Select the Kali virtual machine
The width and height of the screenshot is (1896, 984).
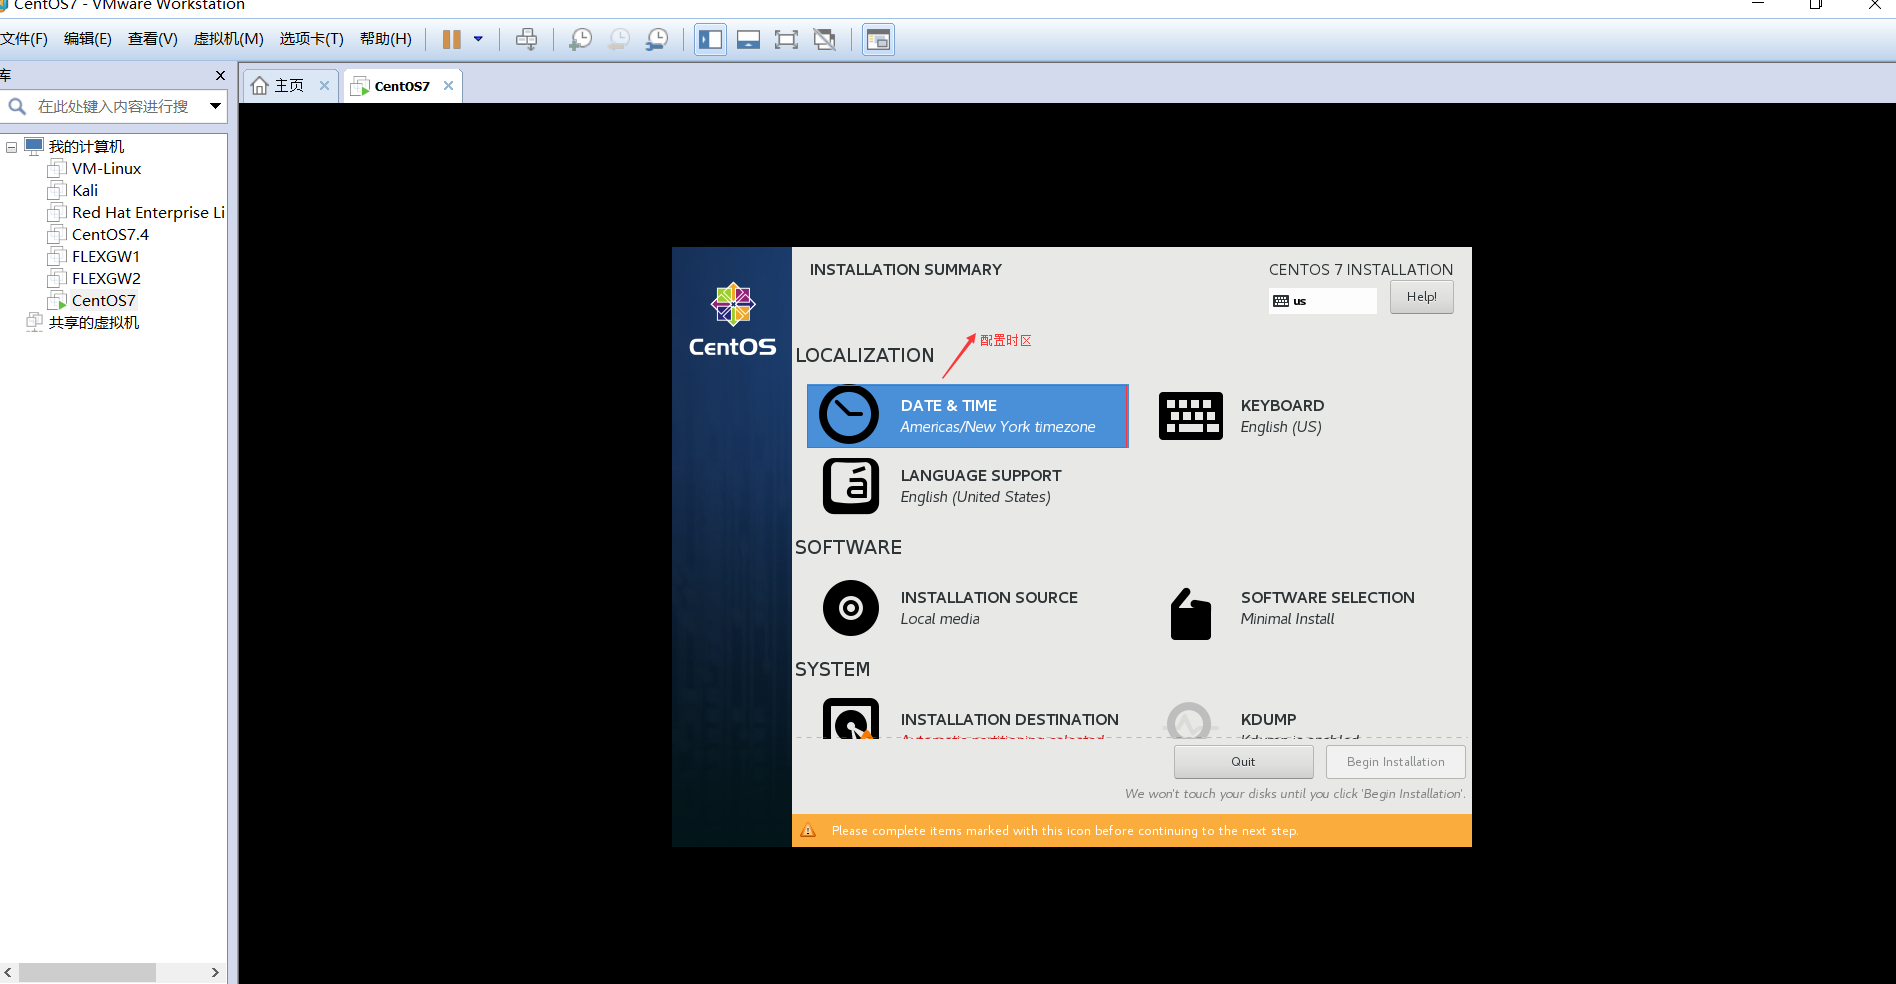click(x=85, y=191)
